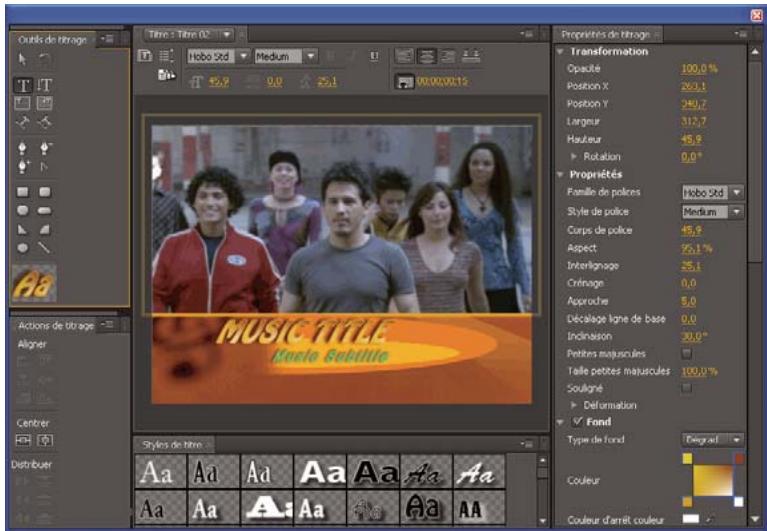The width and height of the screenshot is (767, 531).
Task: Uncheck the Fond checkbox
Action: [578, 421]
